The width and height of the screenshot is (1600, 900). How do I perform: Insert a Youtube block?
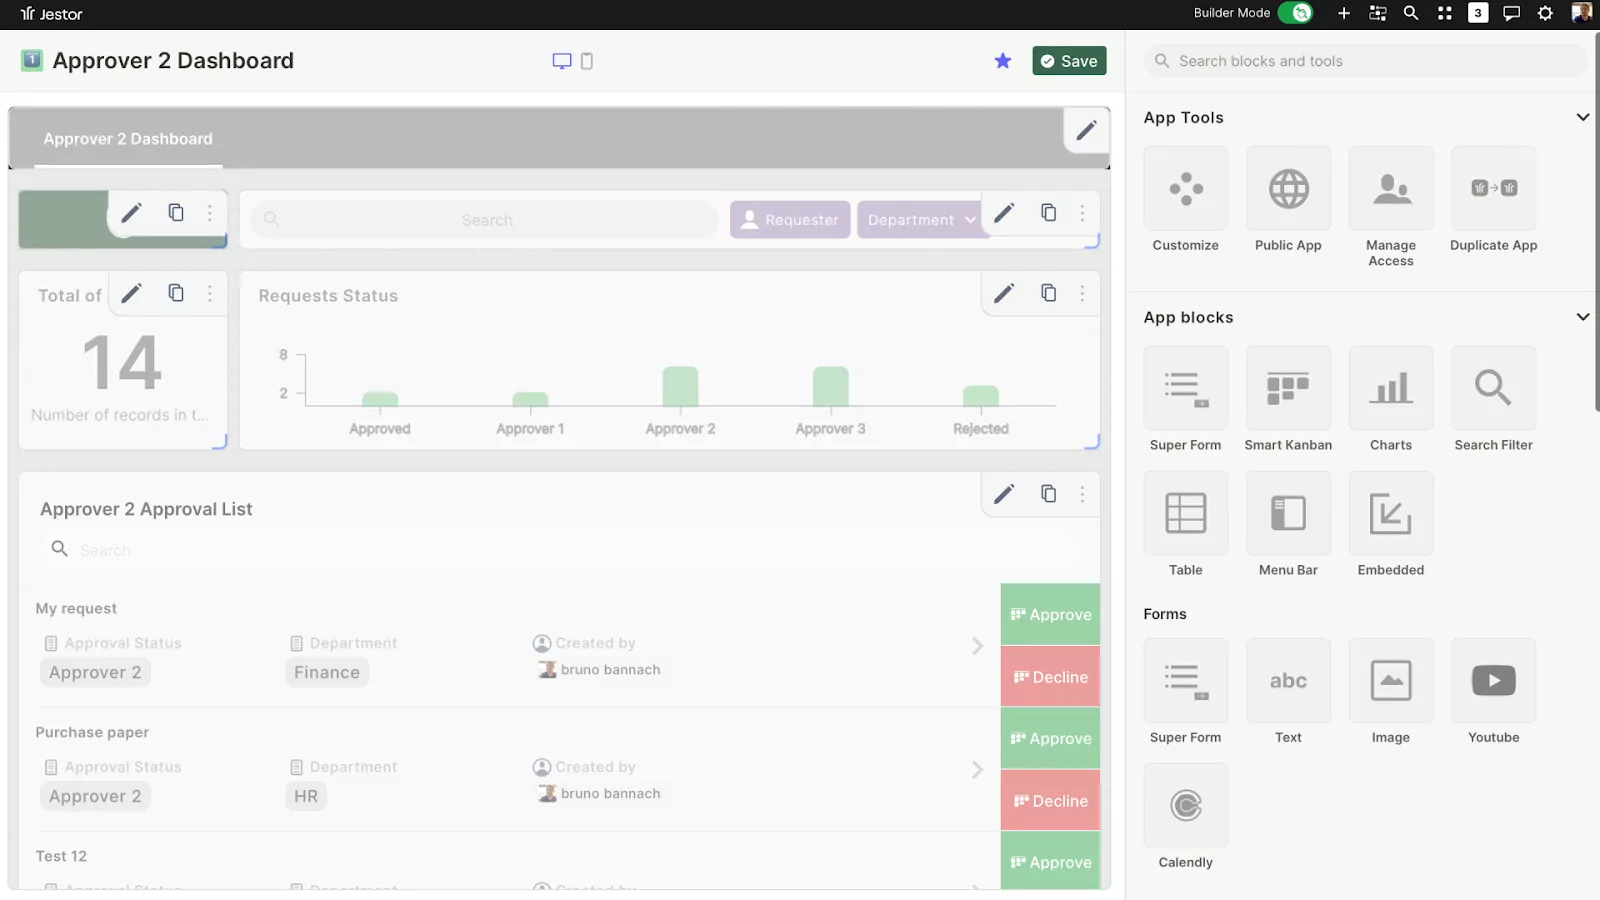[1493, 681]
